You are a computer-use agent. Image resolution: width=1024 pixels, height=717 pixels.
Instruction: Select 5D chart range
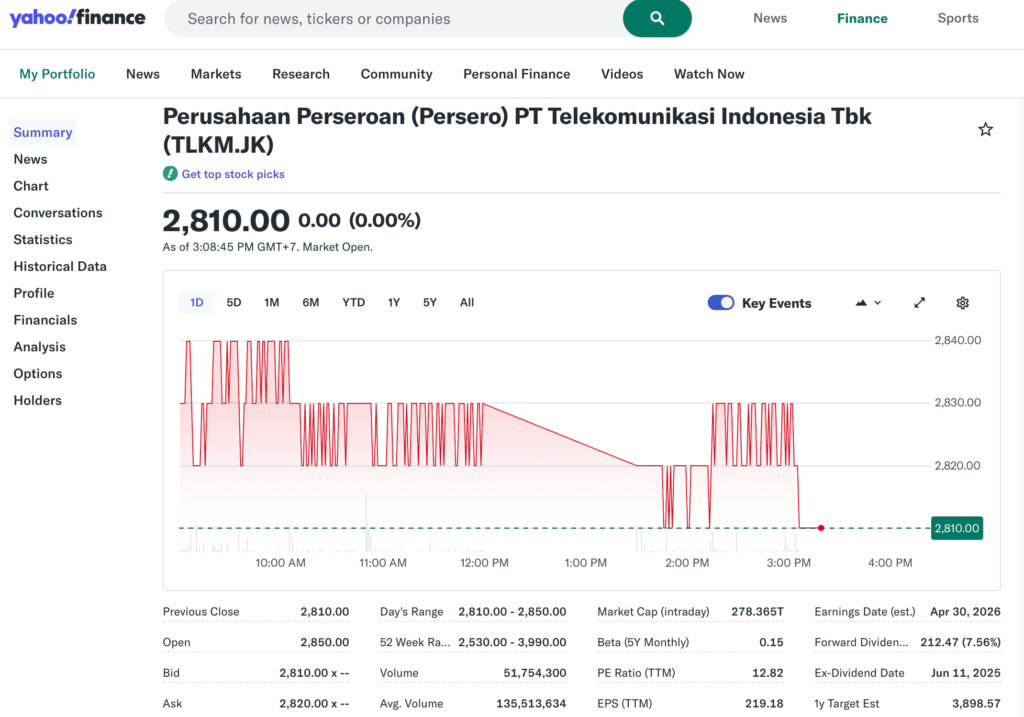coord(234,302)
